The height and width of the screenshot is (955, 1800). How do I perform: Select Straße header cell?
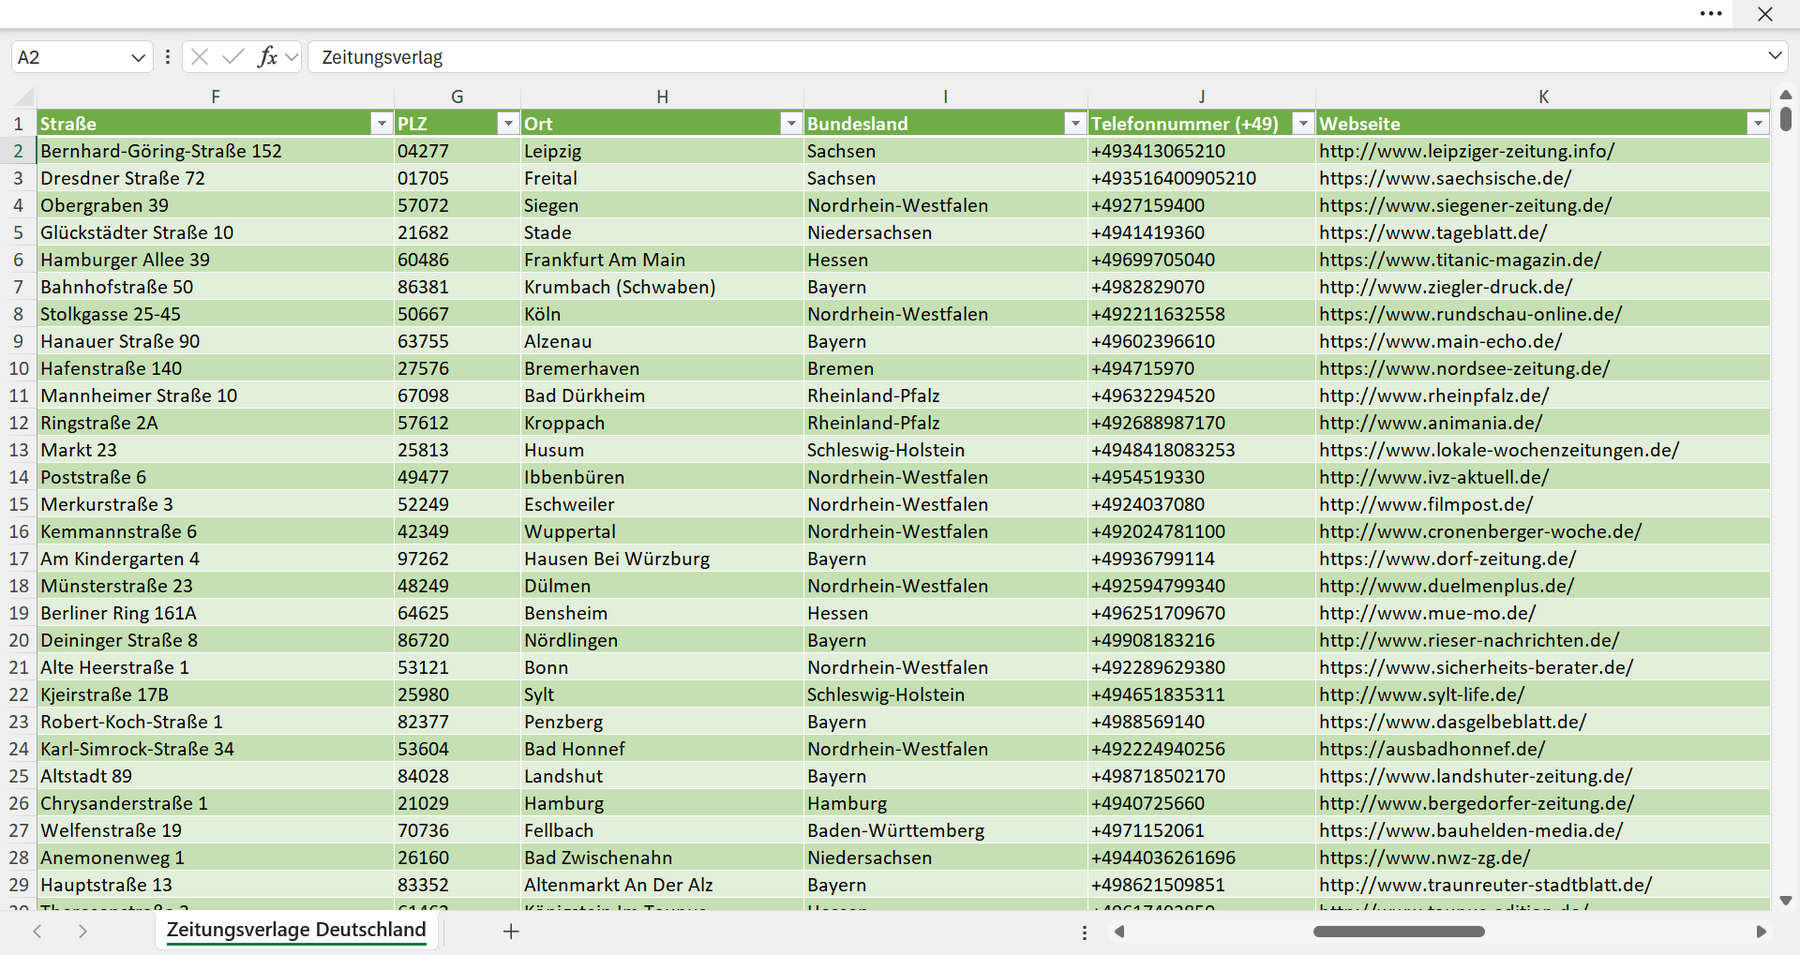point(215,123)
